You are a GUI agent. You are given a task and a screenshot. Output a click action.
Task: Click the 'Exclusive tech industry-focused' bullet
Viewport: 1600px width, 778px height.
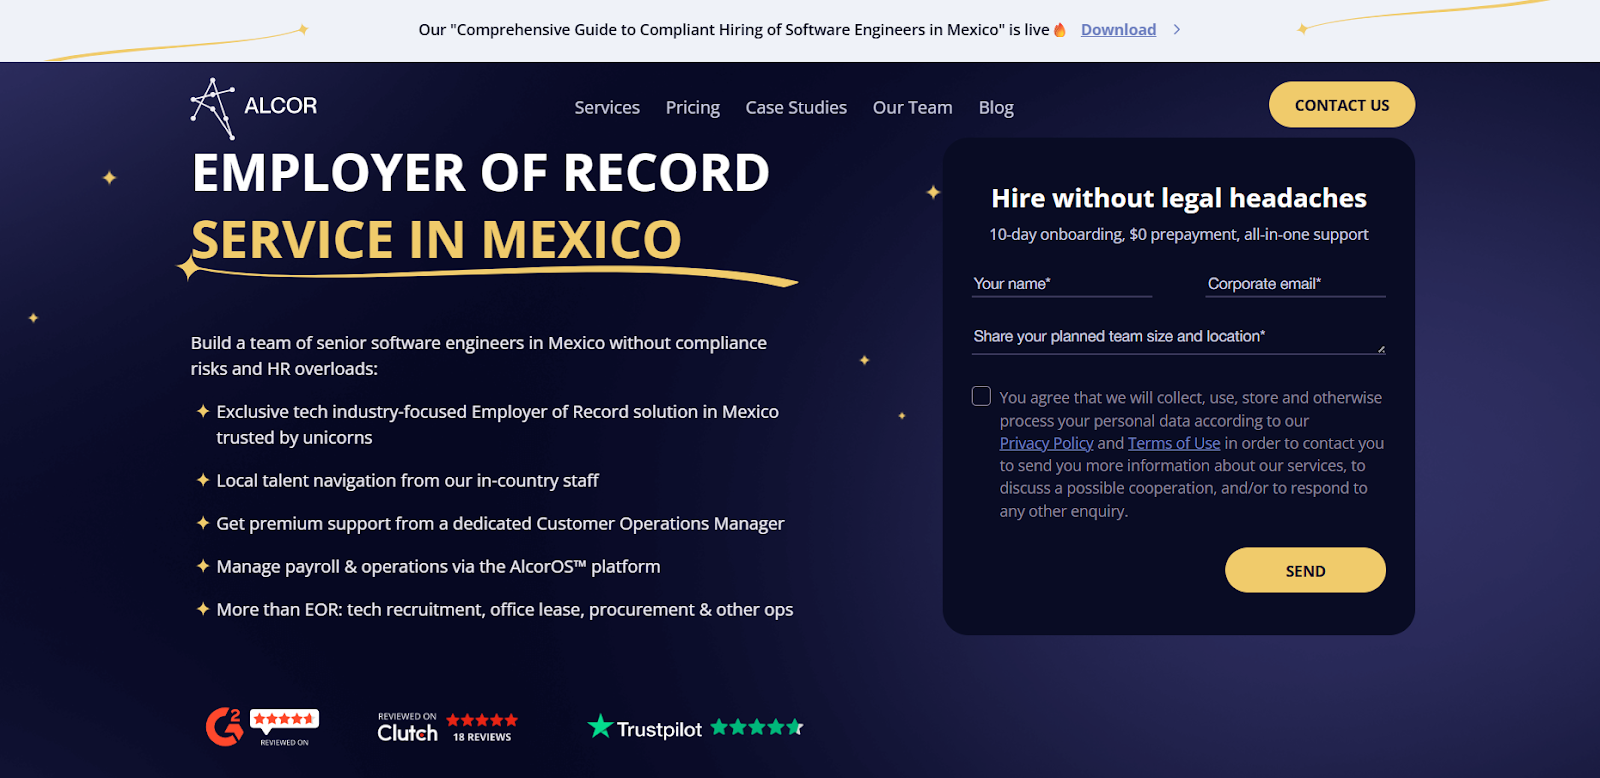pyautogui.click(x=497, y=425)
